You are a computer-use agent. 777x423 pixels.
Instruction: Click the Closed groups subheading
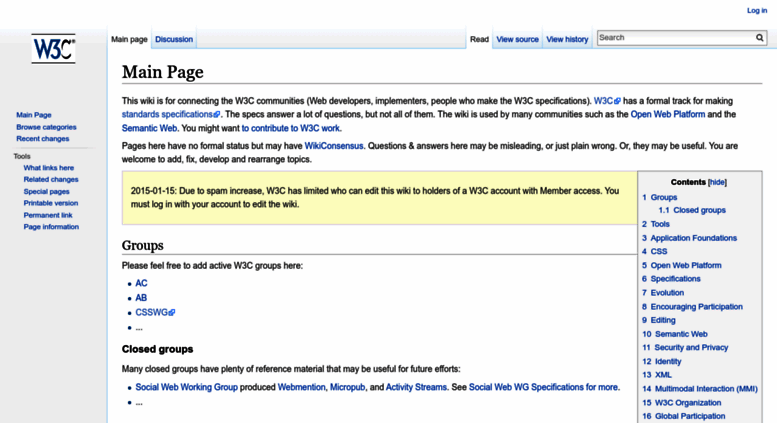point(158,349)
